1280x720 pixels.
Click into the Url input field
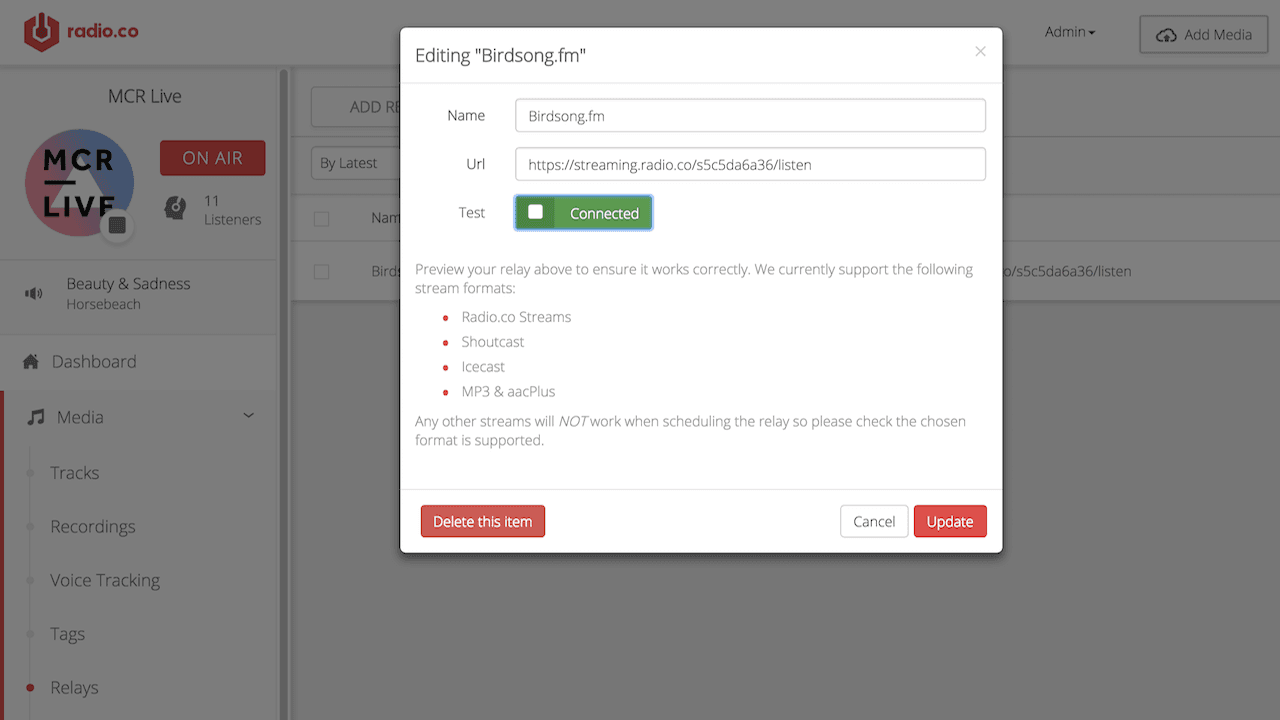pyautogui.click(x=750, y=164)
